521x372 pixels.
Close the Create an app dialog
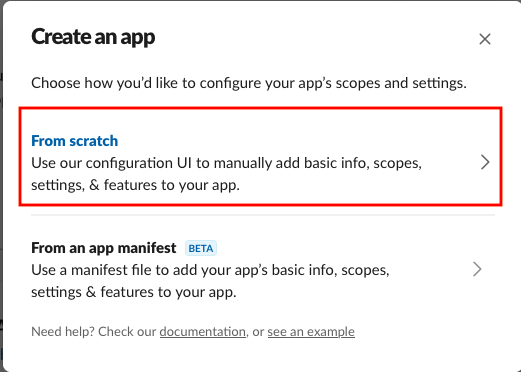[485, 39]
